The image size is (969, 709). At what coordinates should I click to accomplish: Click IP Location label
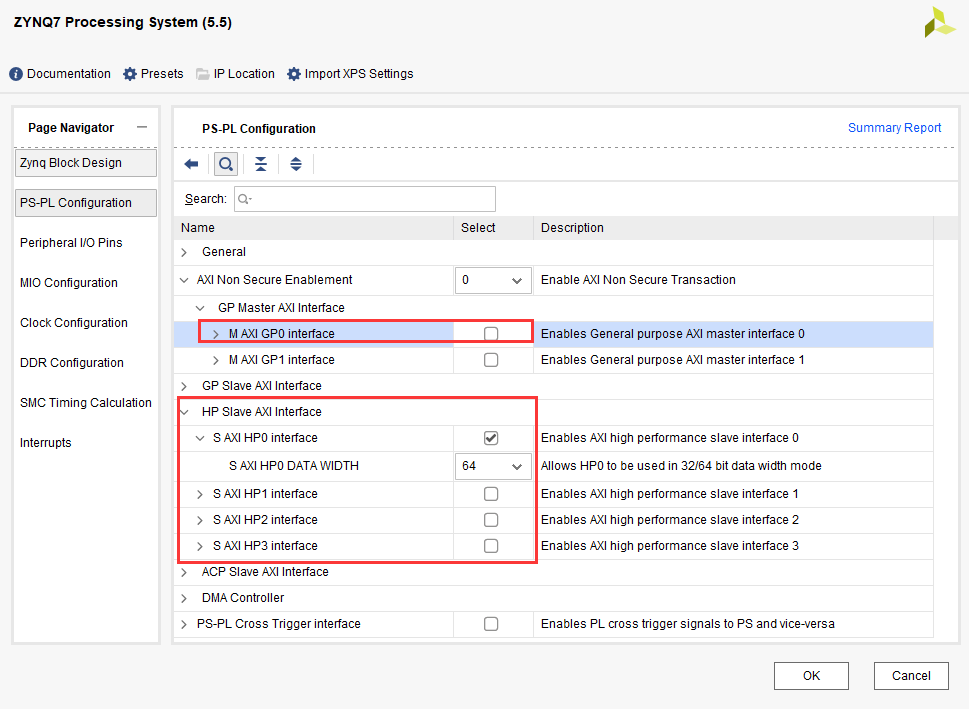[x=244, y=74]
